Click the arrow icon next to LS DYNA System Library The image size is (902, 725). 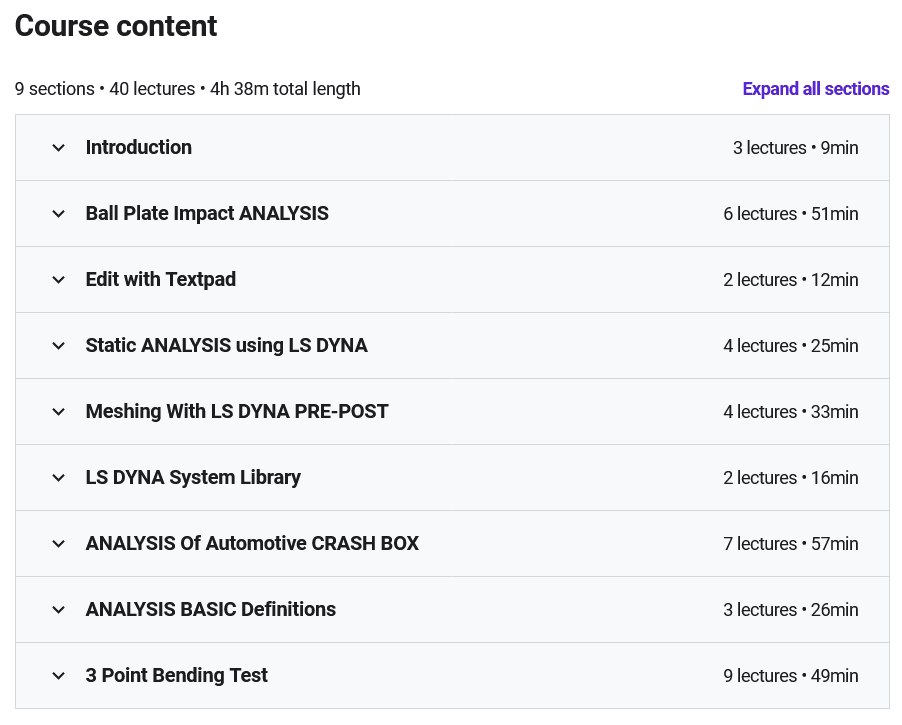(x=59, y=478)
